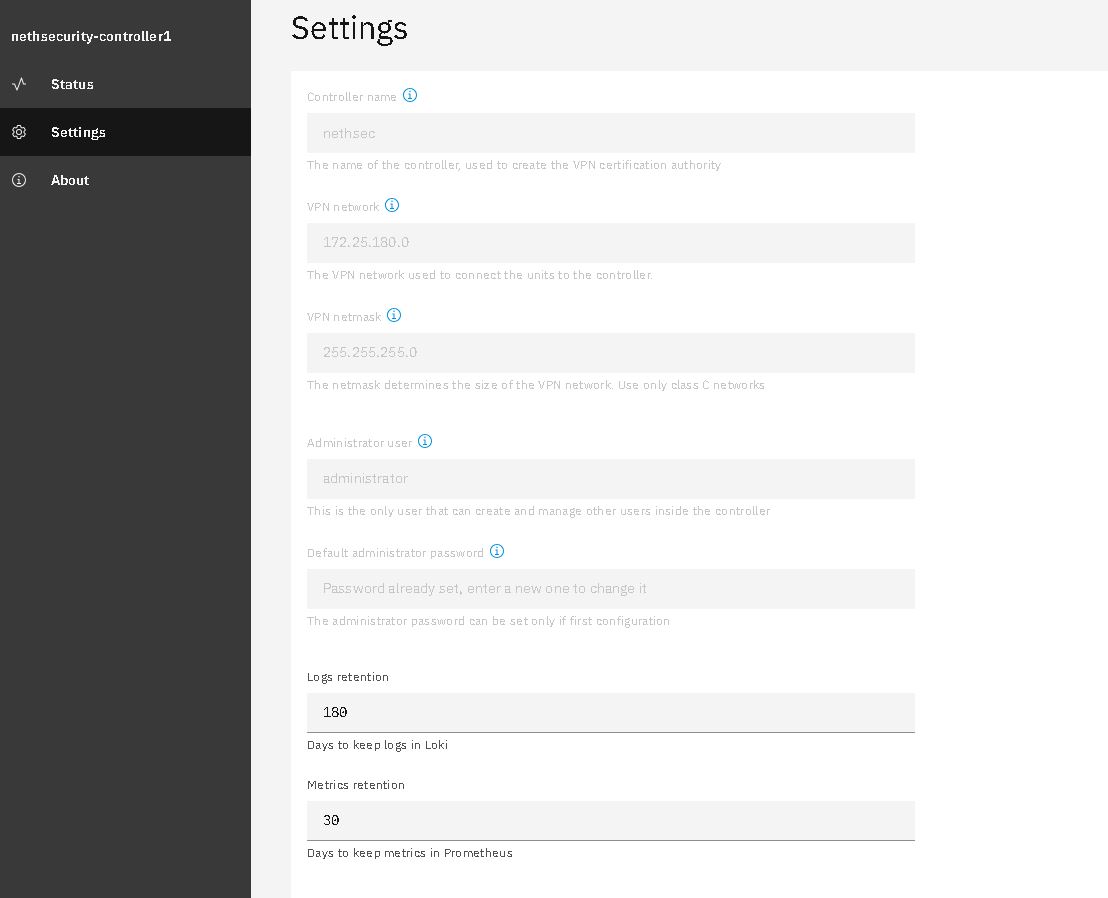The width and height of the screenshot is (1108, 898).
Task: Show info tooltip for Default administrator password
Action: 497,551
